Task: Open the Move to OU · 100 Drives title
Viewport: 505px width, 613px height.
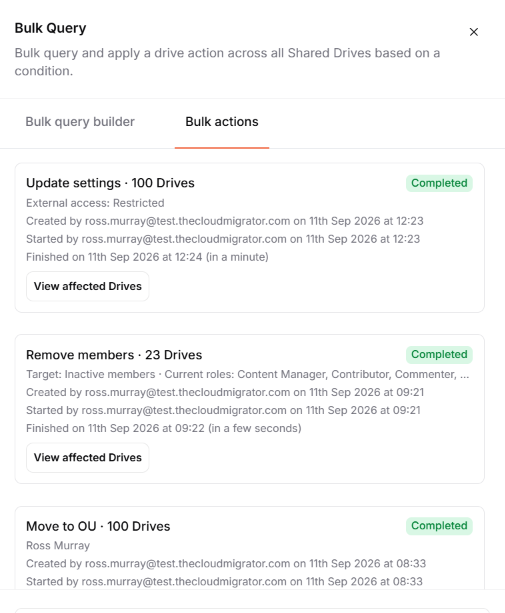Action: click(98, 526)
